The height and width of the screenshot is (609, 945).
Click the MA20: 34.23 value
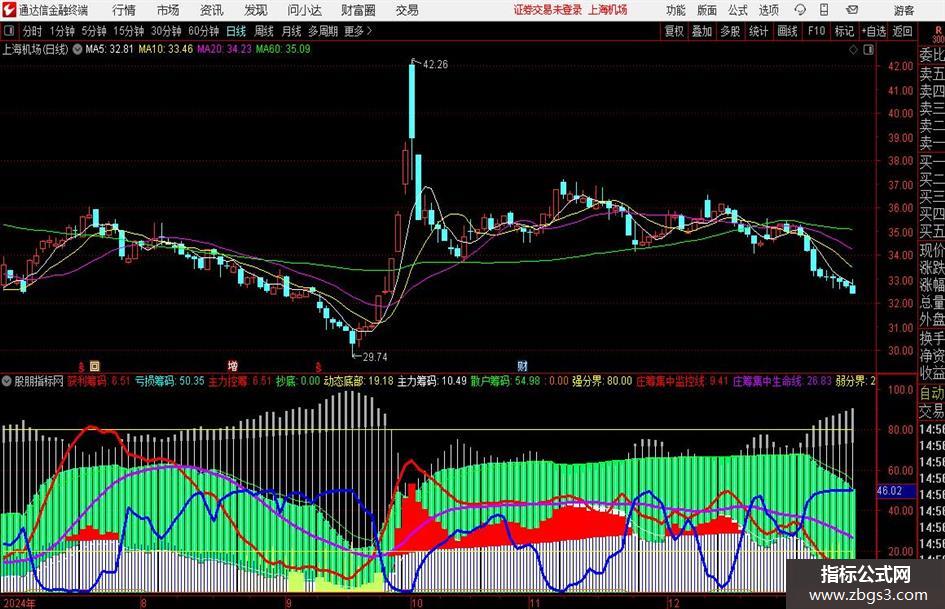[224, 49]
